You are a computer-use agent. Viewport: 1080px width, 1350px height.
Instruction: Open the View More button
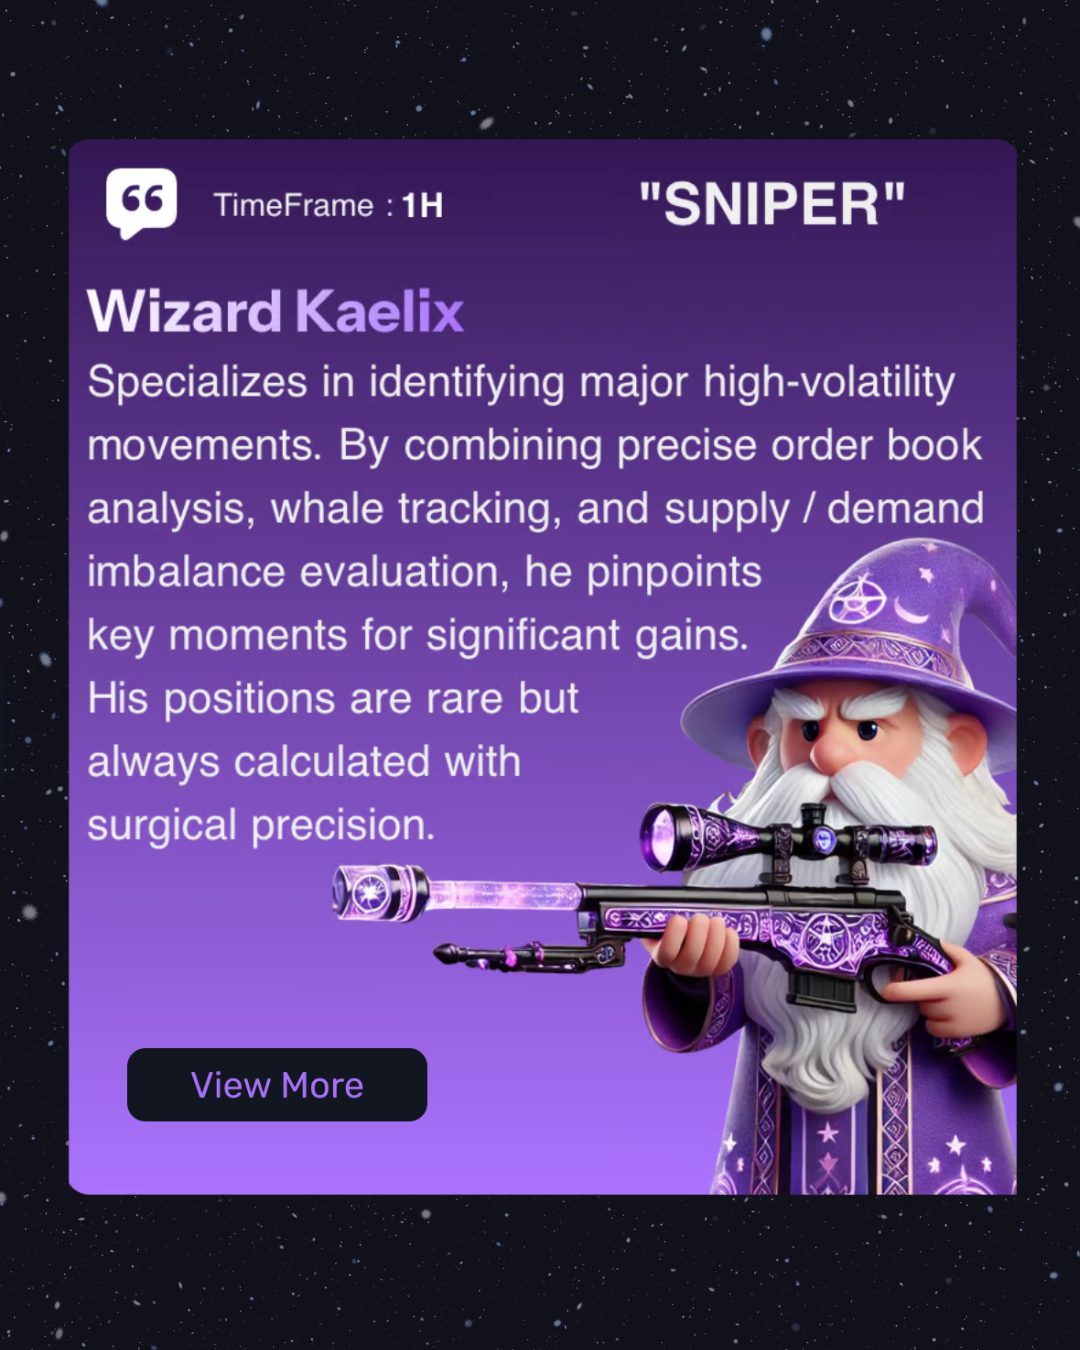[x=277, y=1085]
